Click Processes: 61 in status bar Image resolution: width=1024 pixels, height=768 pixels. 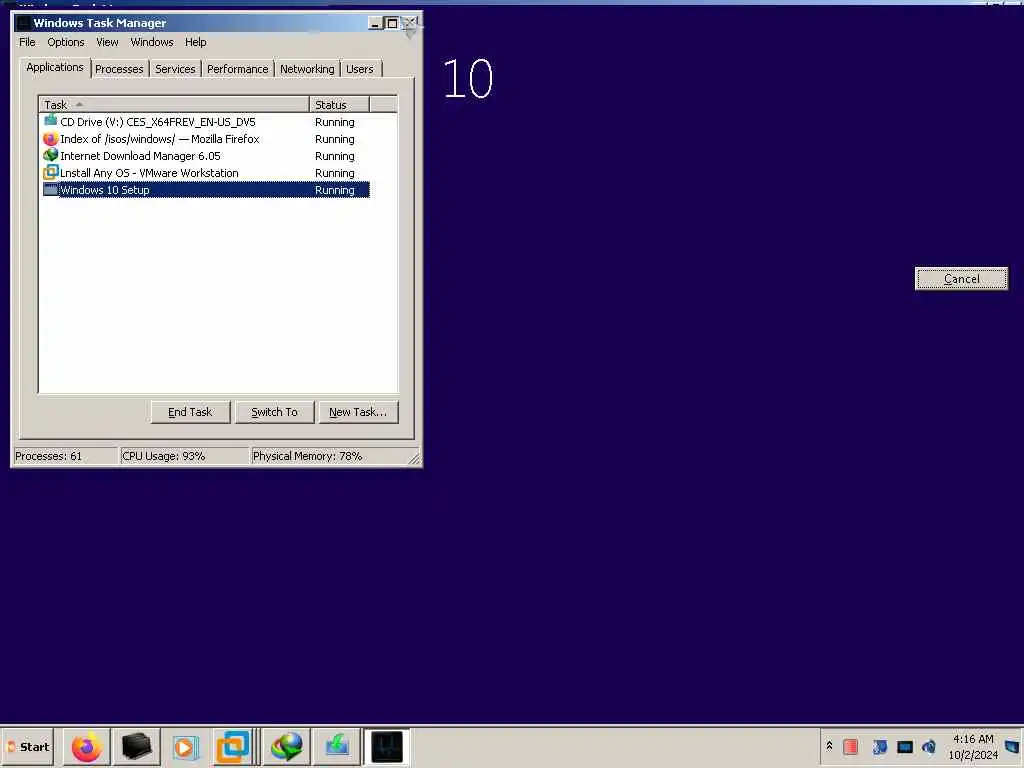(x=65, y=456)
